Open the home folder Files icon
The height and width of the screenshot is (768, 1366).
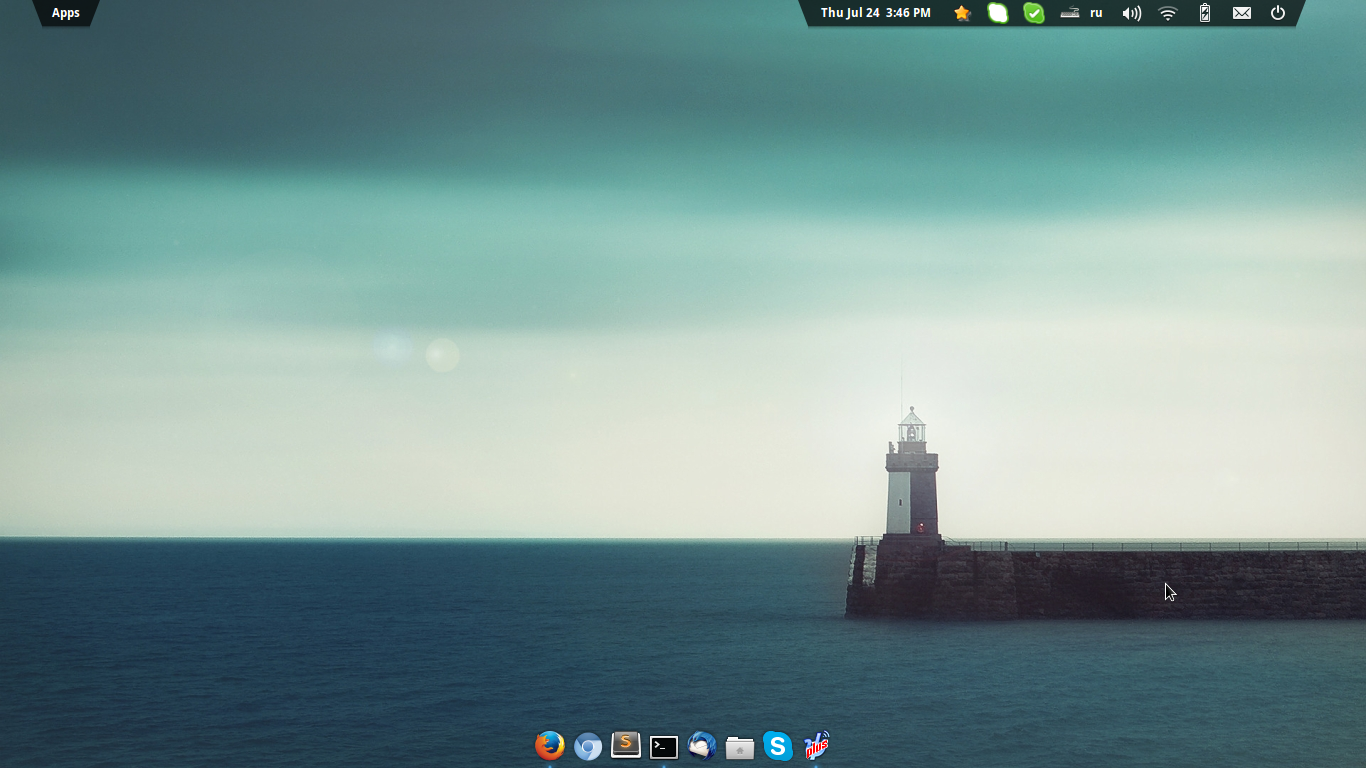coord(740,747)
